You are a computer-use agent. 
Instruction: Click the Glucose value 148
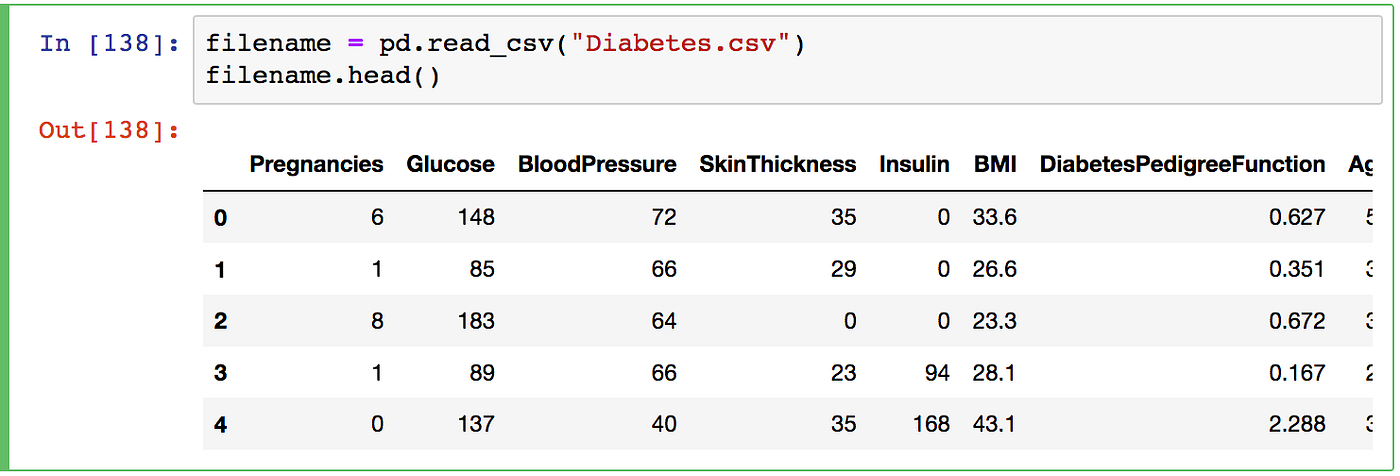click(476, 217)
